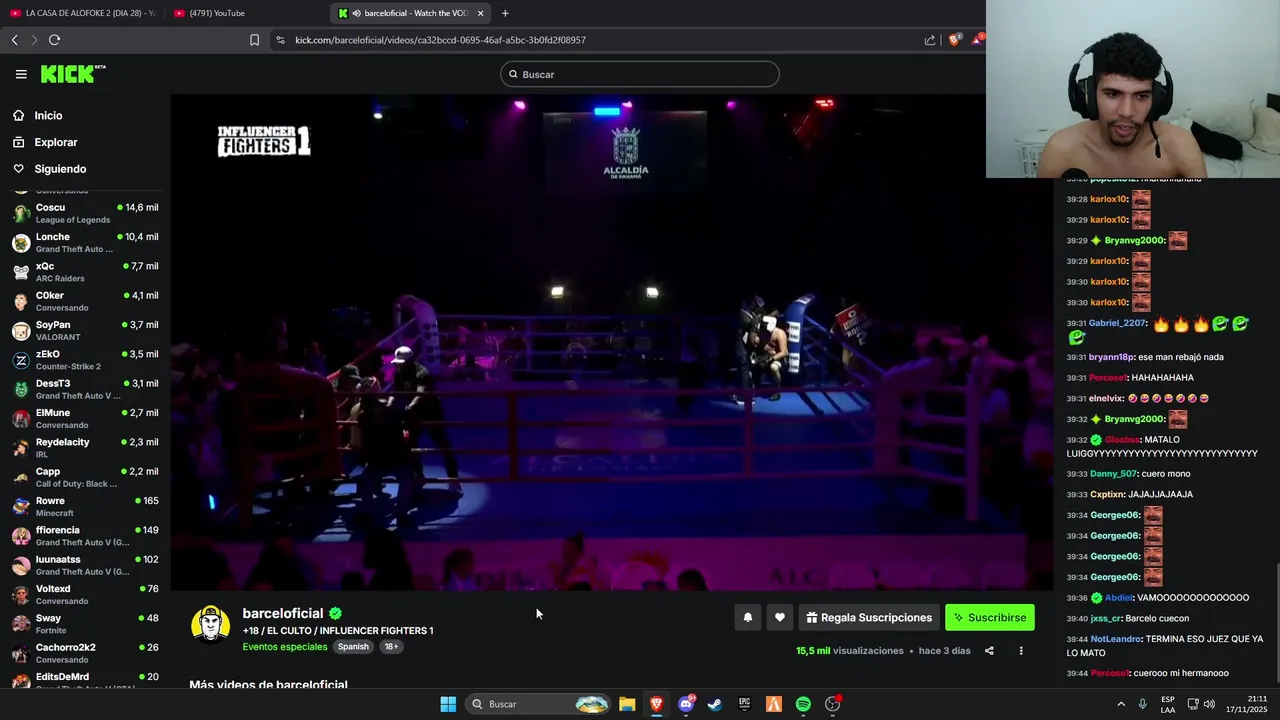Open site settings icon beside URL
1280x720 pixels.
(x=280, y=40)
